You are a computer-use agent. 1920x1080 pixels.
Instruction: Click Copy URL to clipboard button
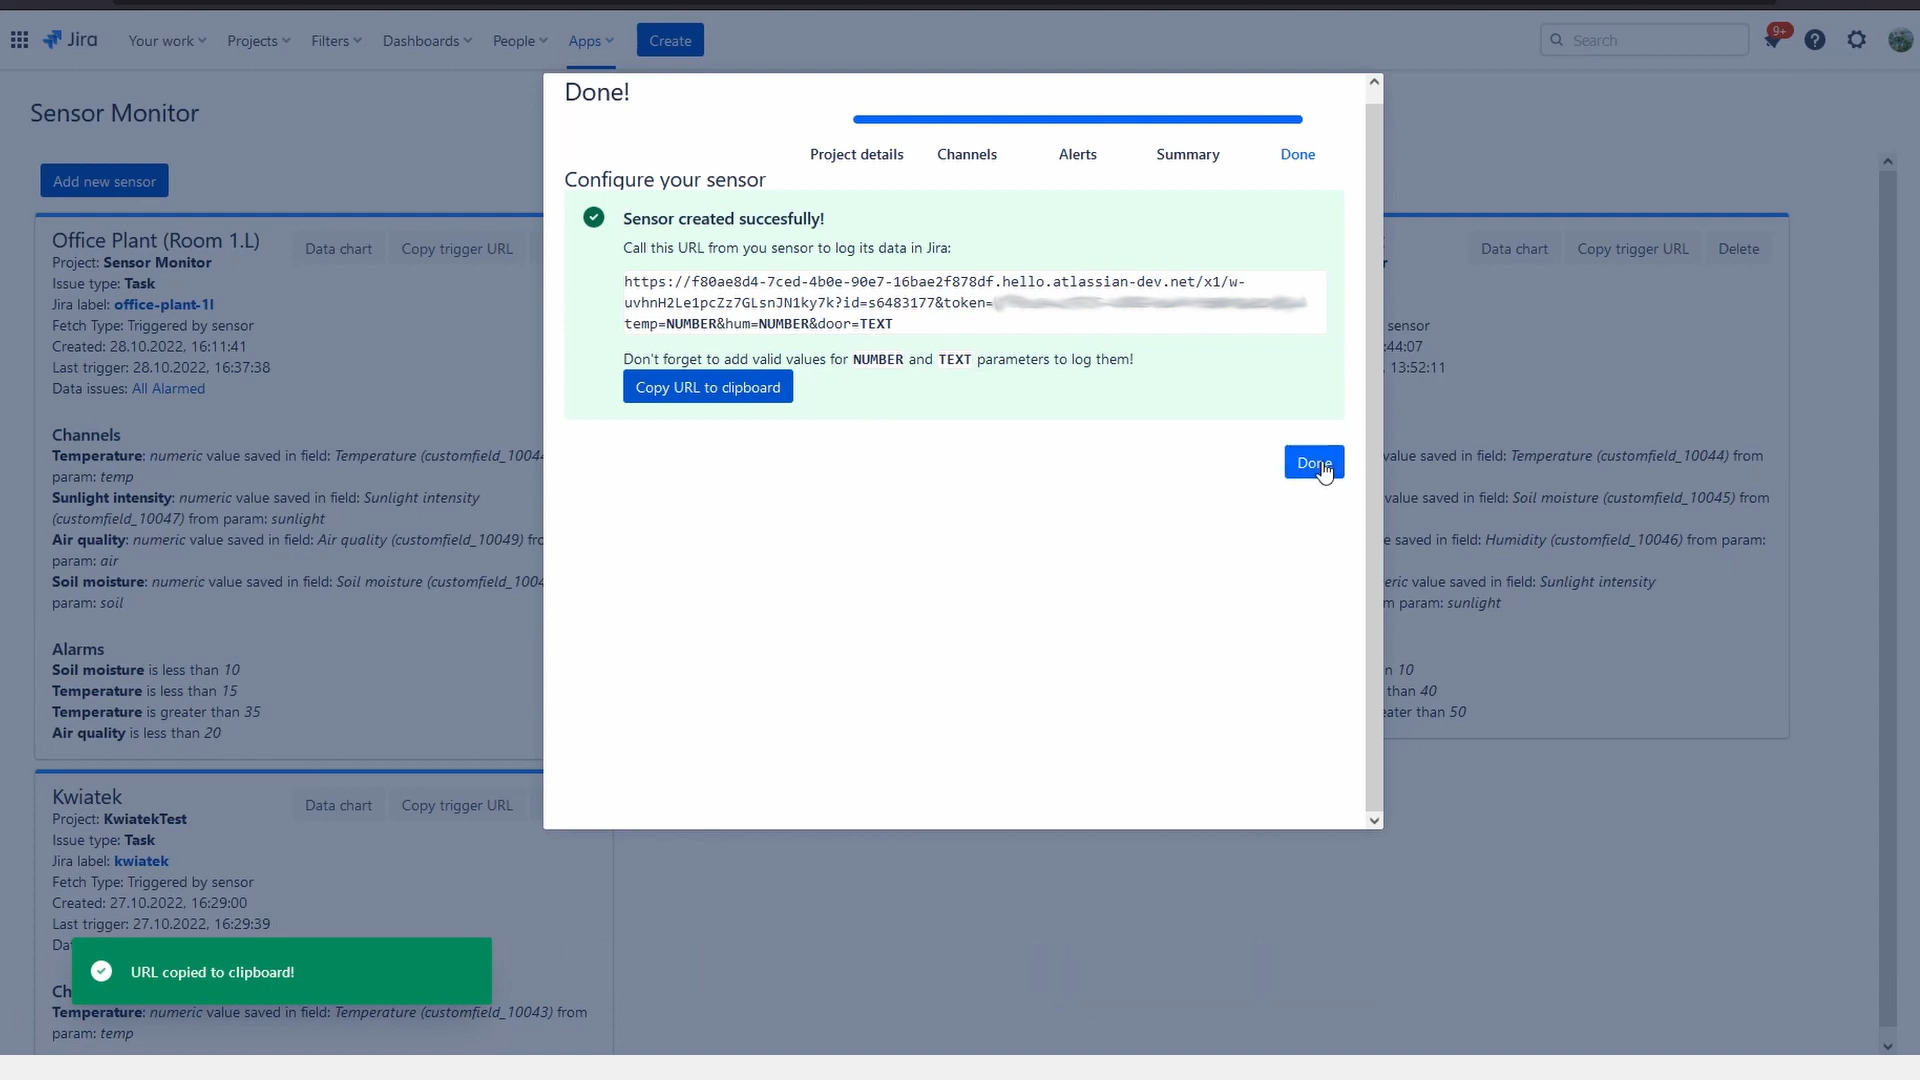(707, 387)
